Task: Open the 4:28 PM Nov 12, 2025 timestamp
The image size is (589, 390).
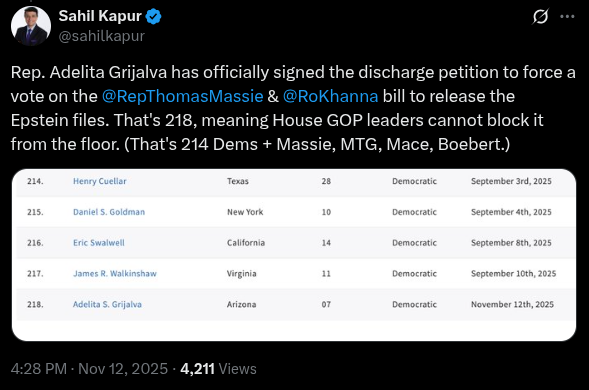Action: click(x=89, y=369)
